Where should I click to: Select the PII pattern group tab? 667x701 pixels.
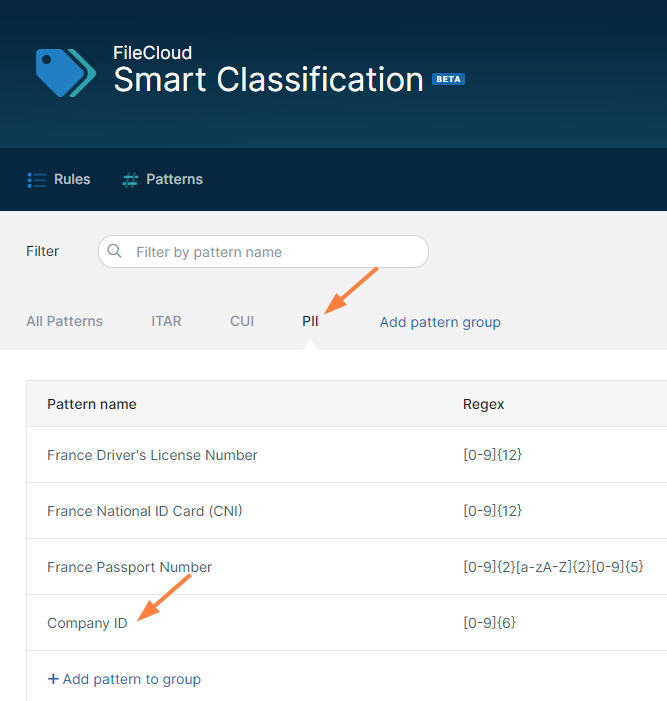[310, 321]
